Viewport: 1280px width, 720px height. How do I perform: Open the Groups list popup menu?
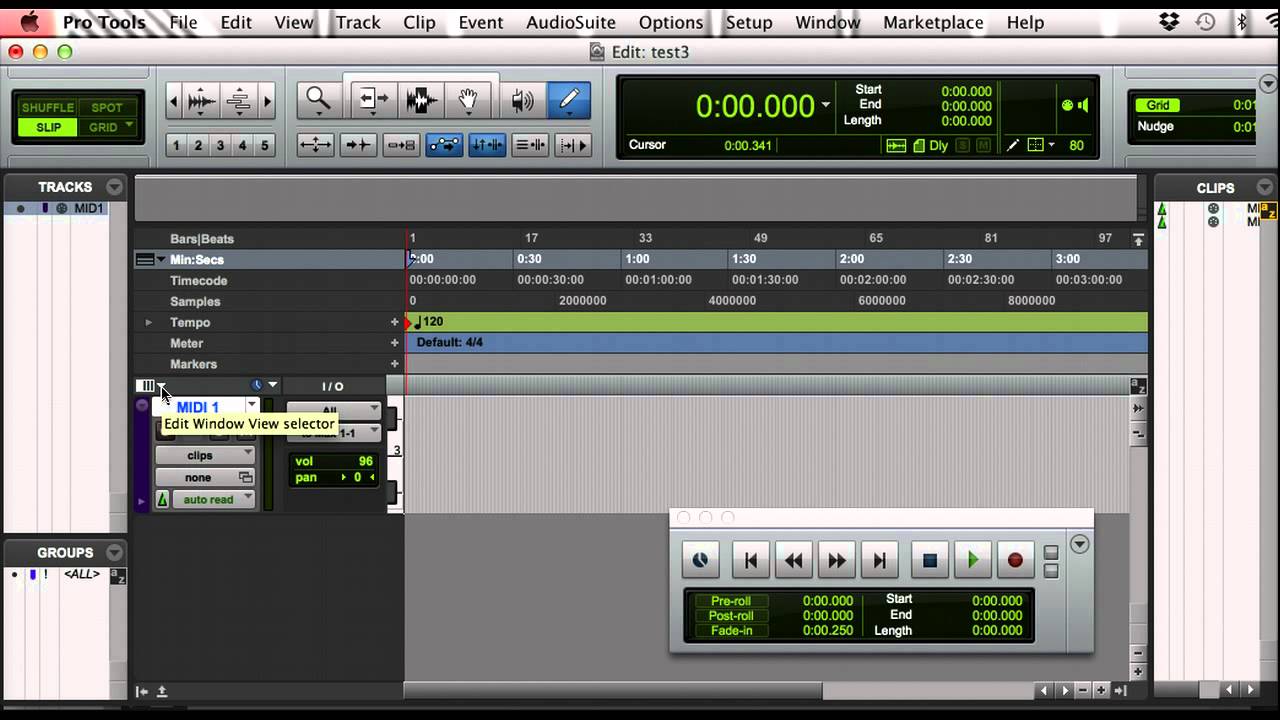114,552
